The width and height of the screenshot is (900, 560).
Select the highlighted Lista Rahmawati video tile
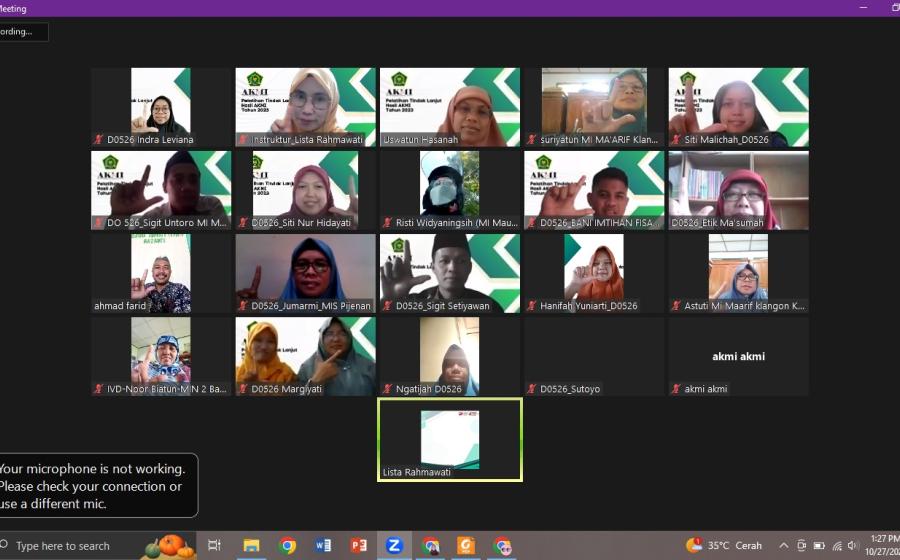(450, 439)
